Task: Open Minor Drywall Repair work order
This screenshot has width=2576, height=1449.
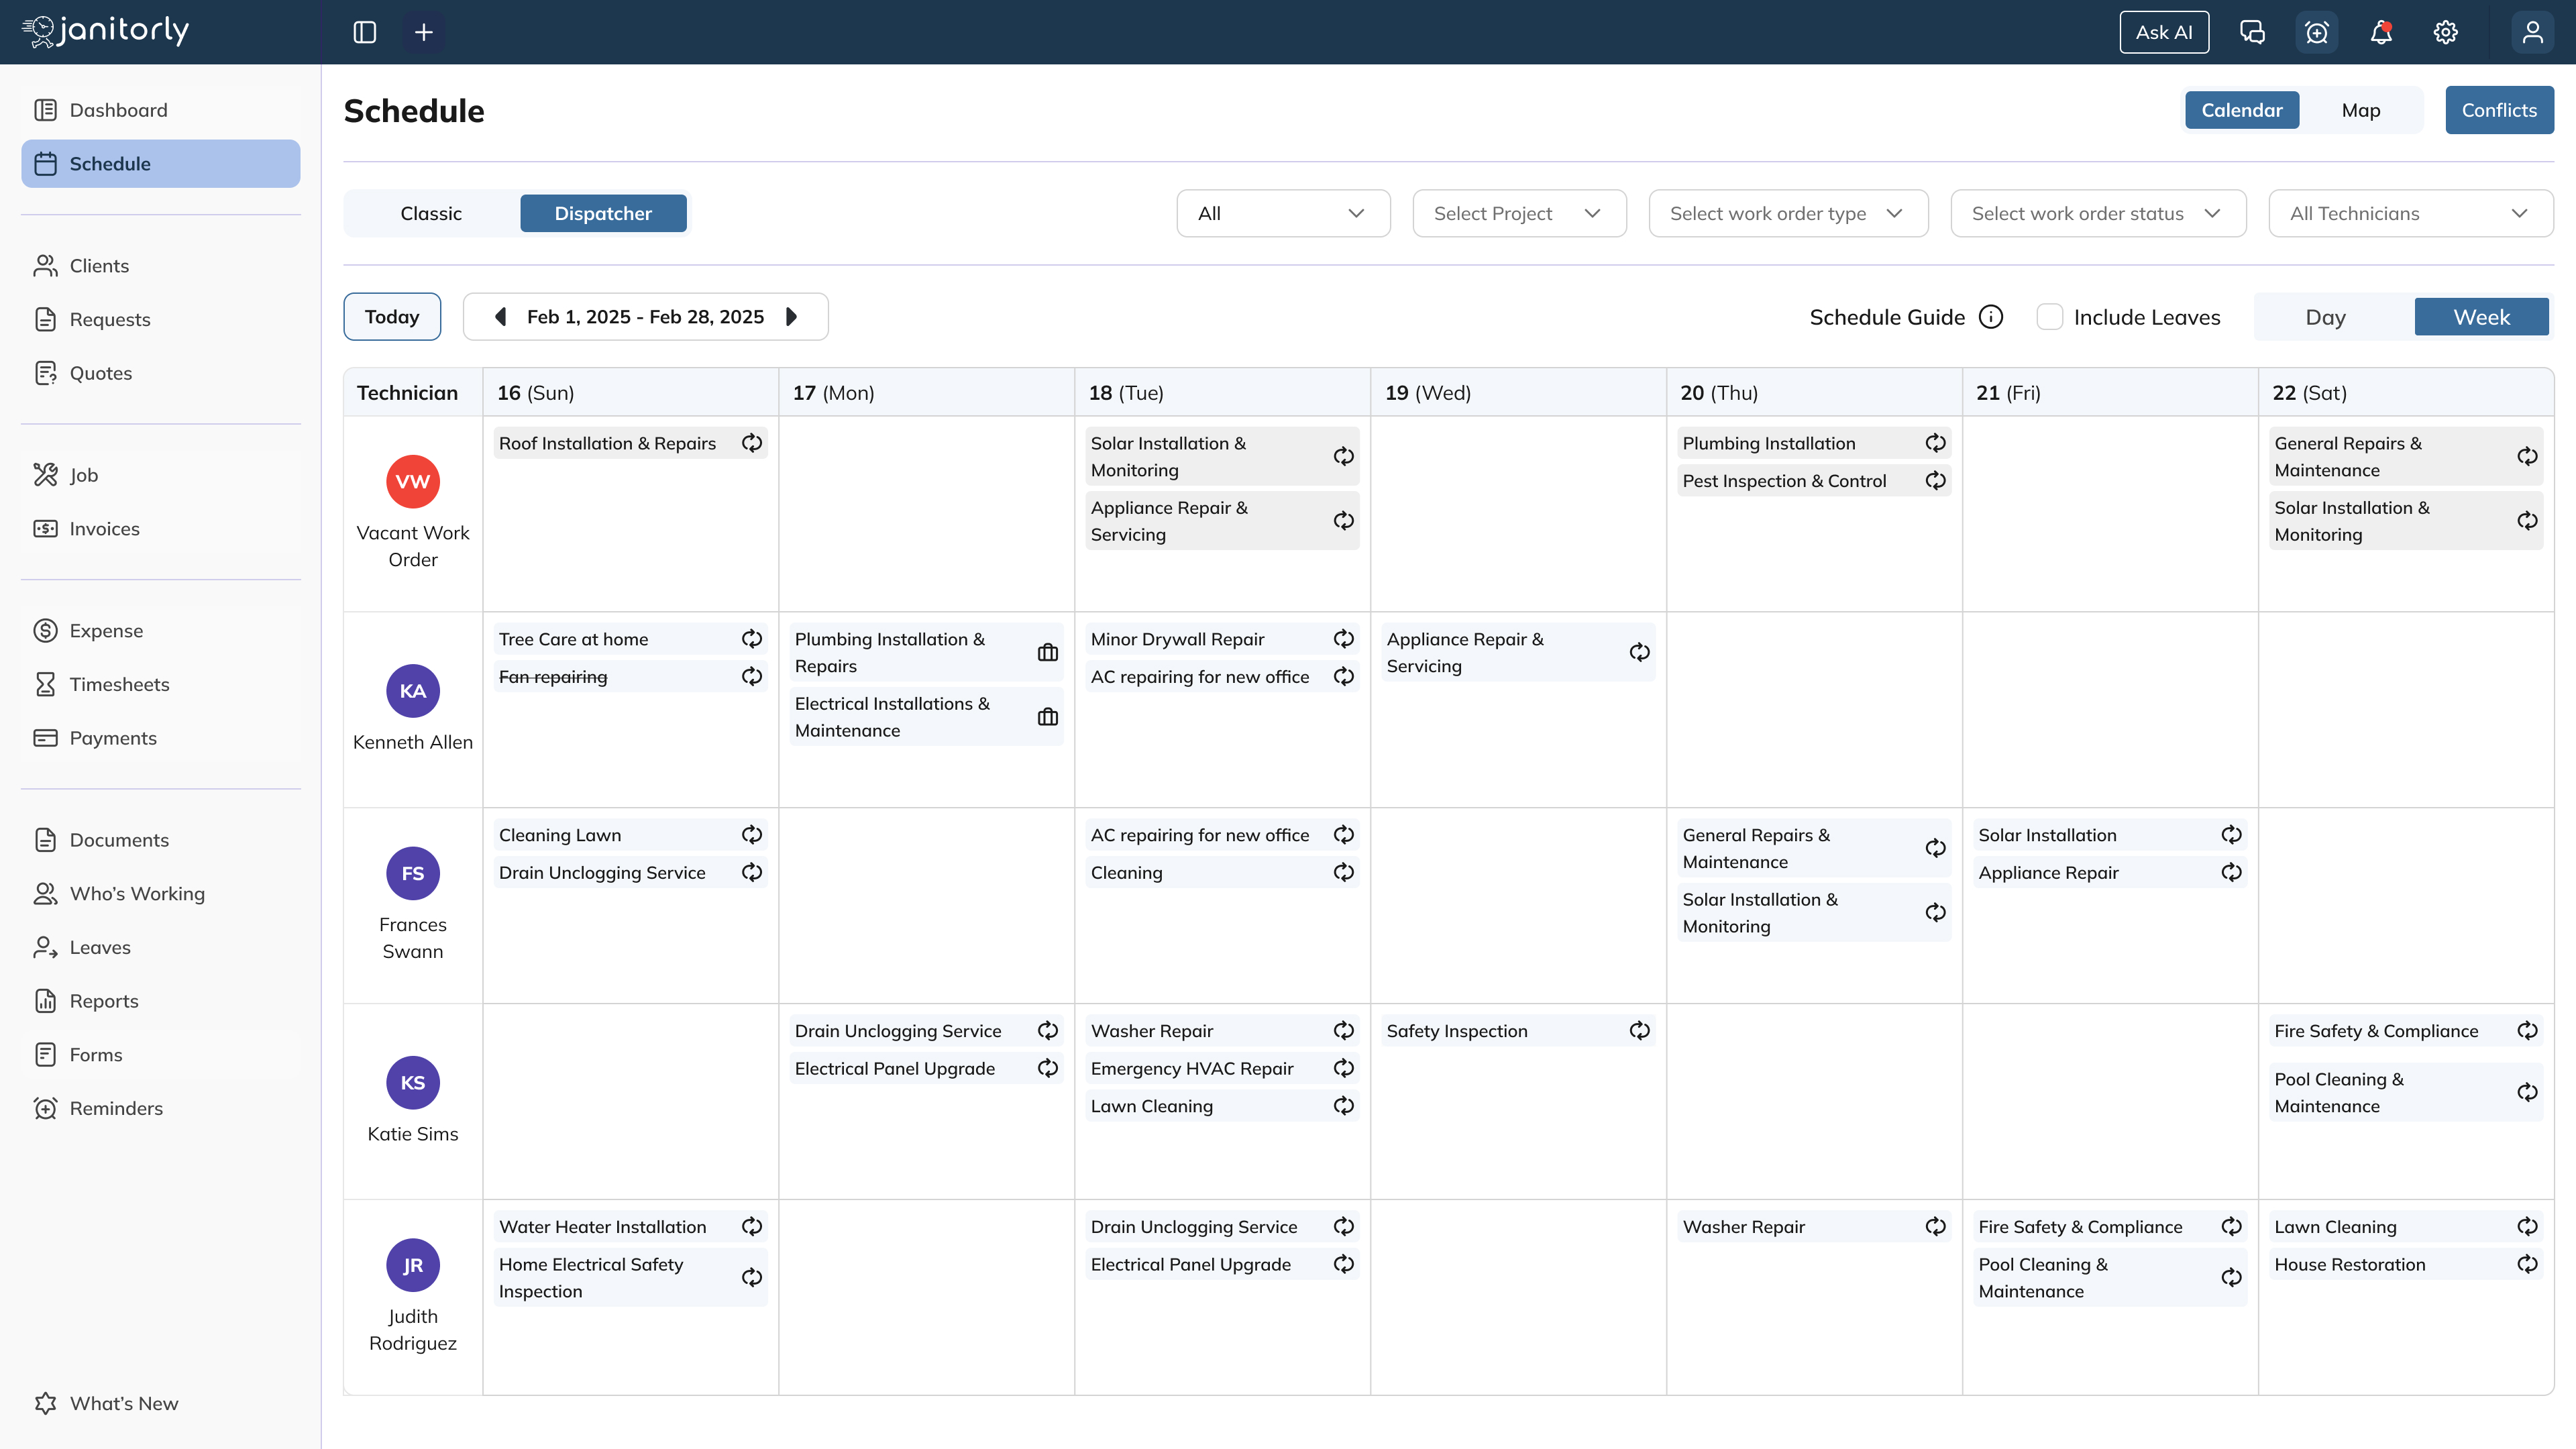Action: coord(1222,639)
